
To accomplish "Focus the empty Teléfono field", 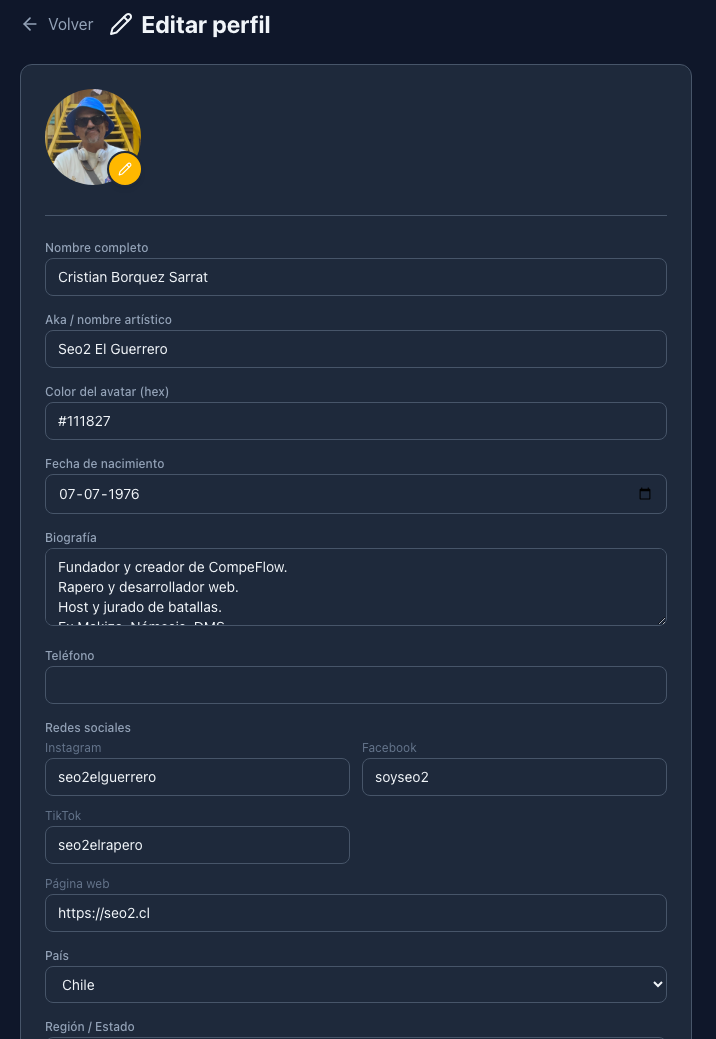I will click(355, 685).
